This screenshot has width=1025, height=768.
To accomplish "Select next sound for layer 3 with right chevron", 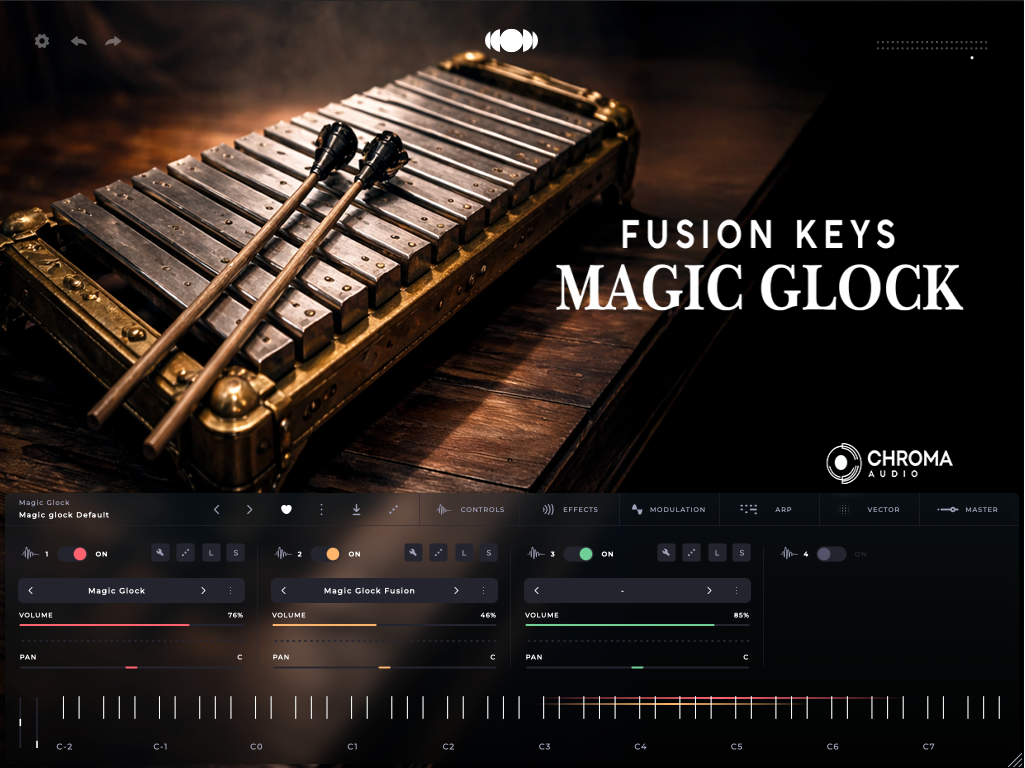I will [x=709, y=591].
